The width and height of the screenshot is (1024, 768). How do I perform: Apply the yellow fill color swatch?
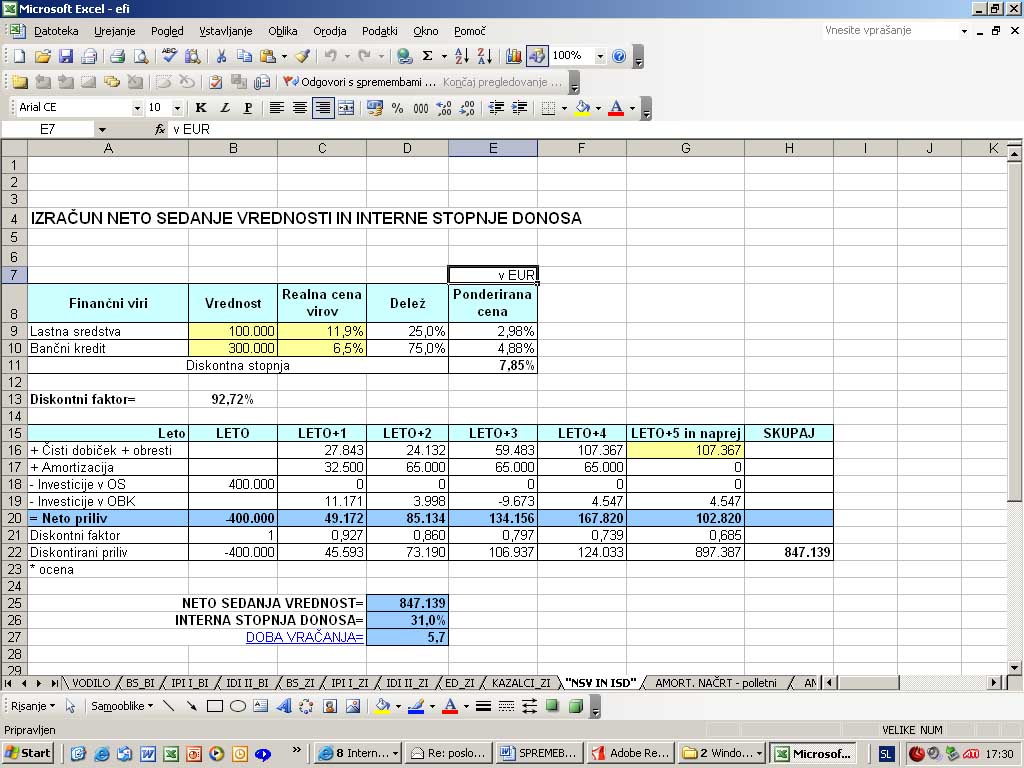click(582, 108)
